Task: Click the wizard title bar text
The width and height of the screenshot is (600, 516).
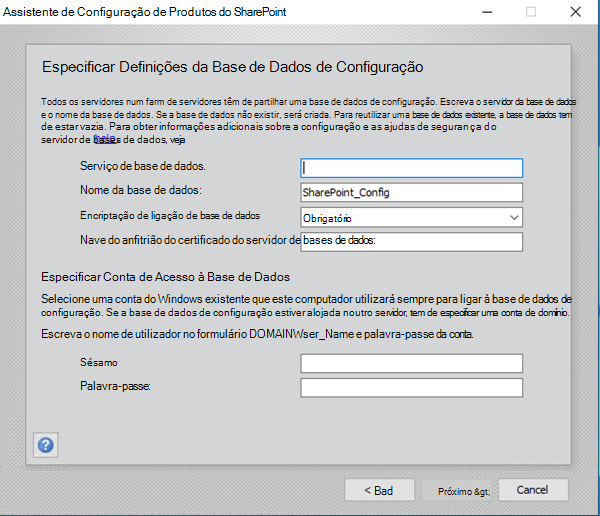Action: click(144, 12)
